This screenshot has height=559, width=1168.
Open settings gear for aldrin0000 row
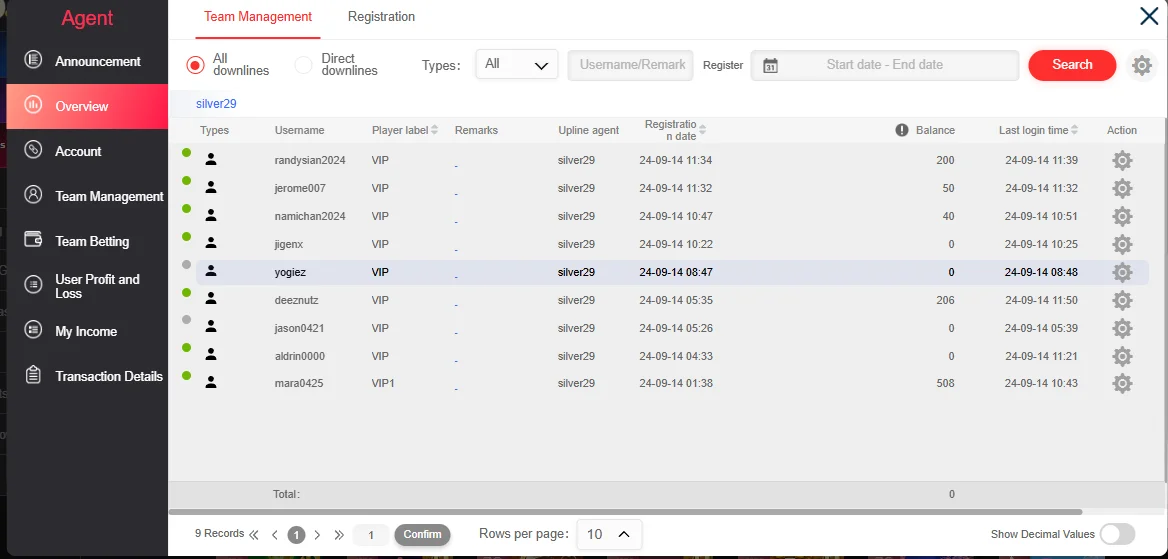coord(1122,356)
